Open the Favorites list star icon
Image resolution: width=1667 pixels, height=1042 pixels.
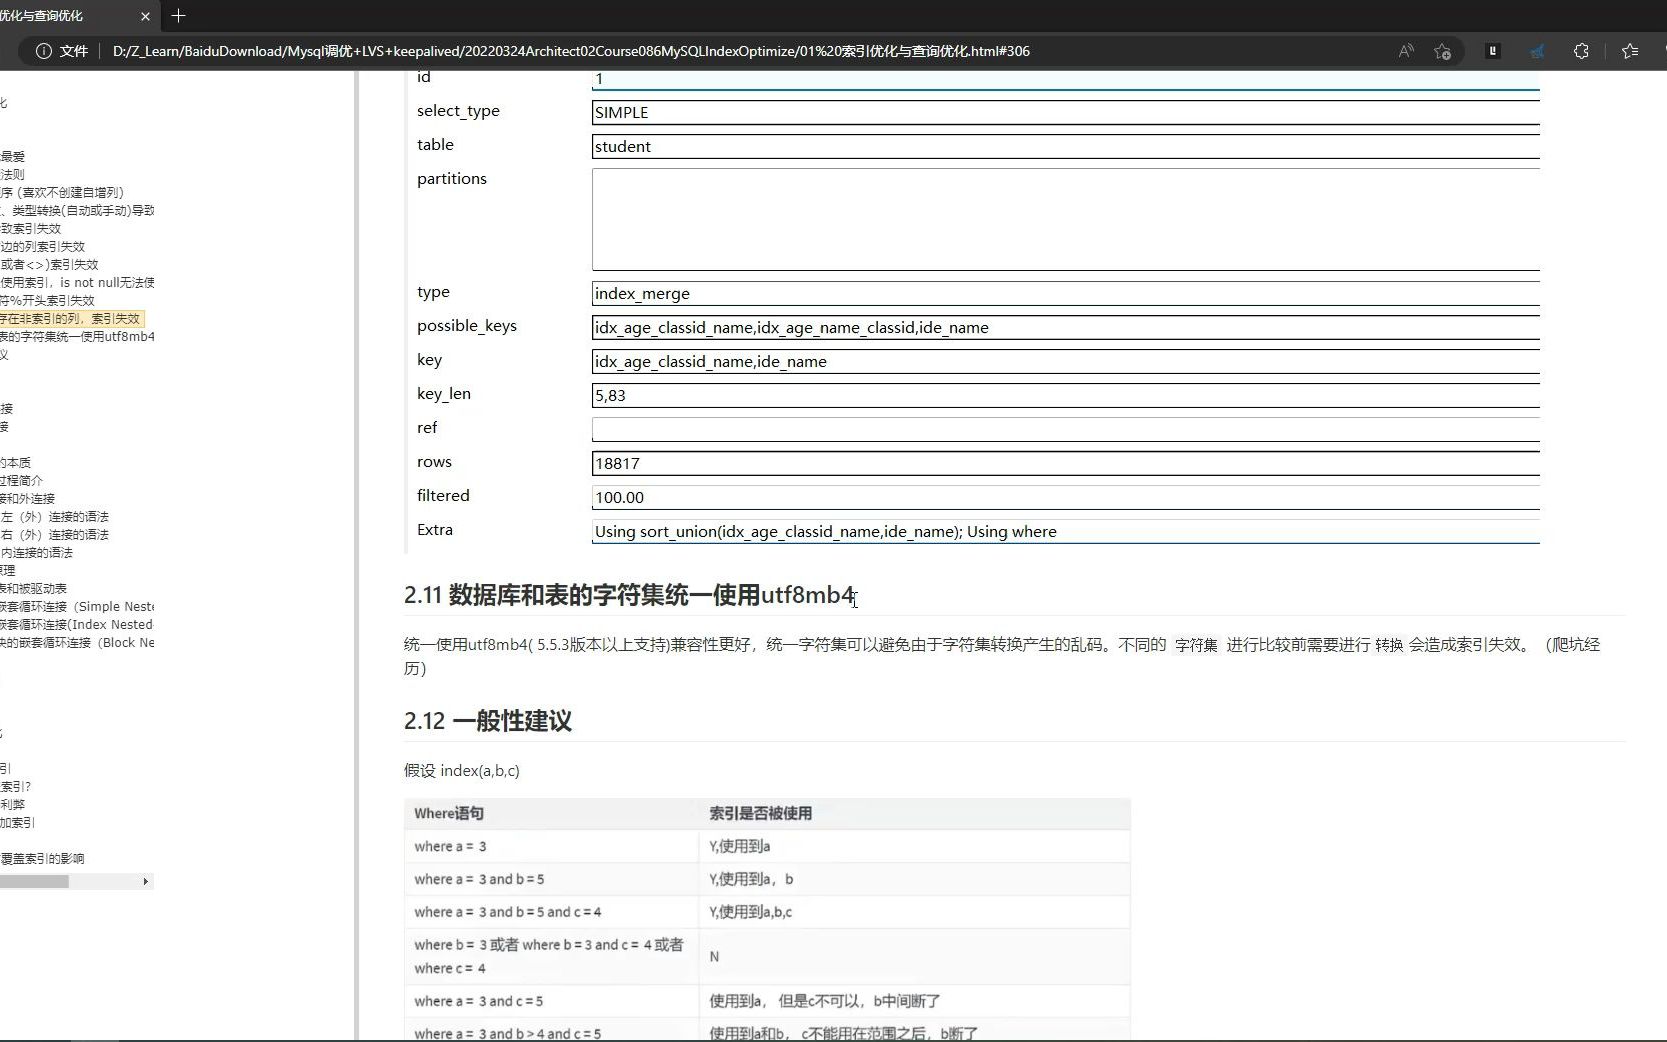coord(1630,51)
